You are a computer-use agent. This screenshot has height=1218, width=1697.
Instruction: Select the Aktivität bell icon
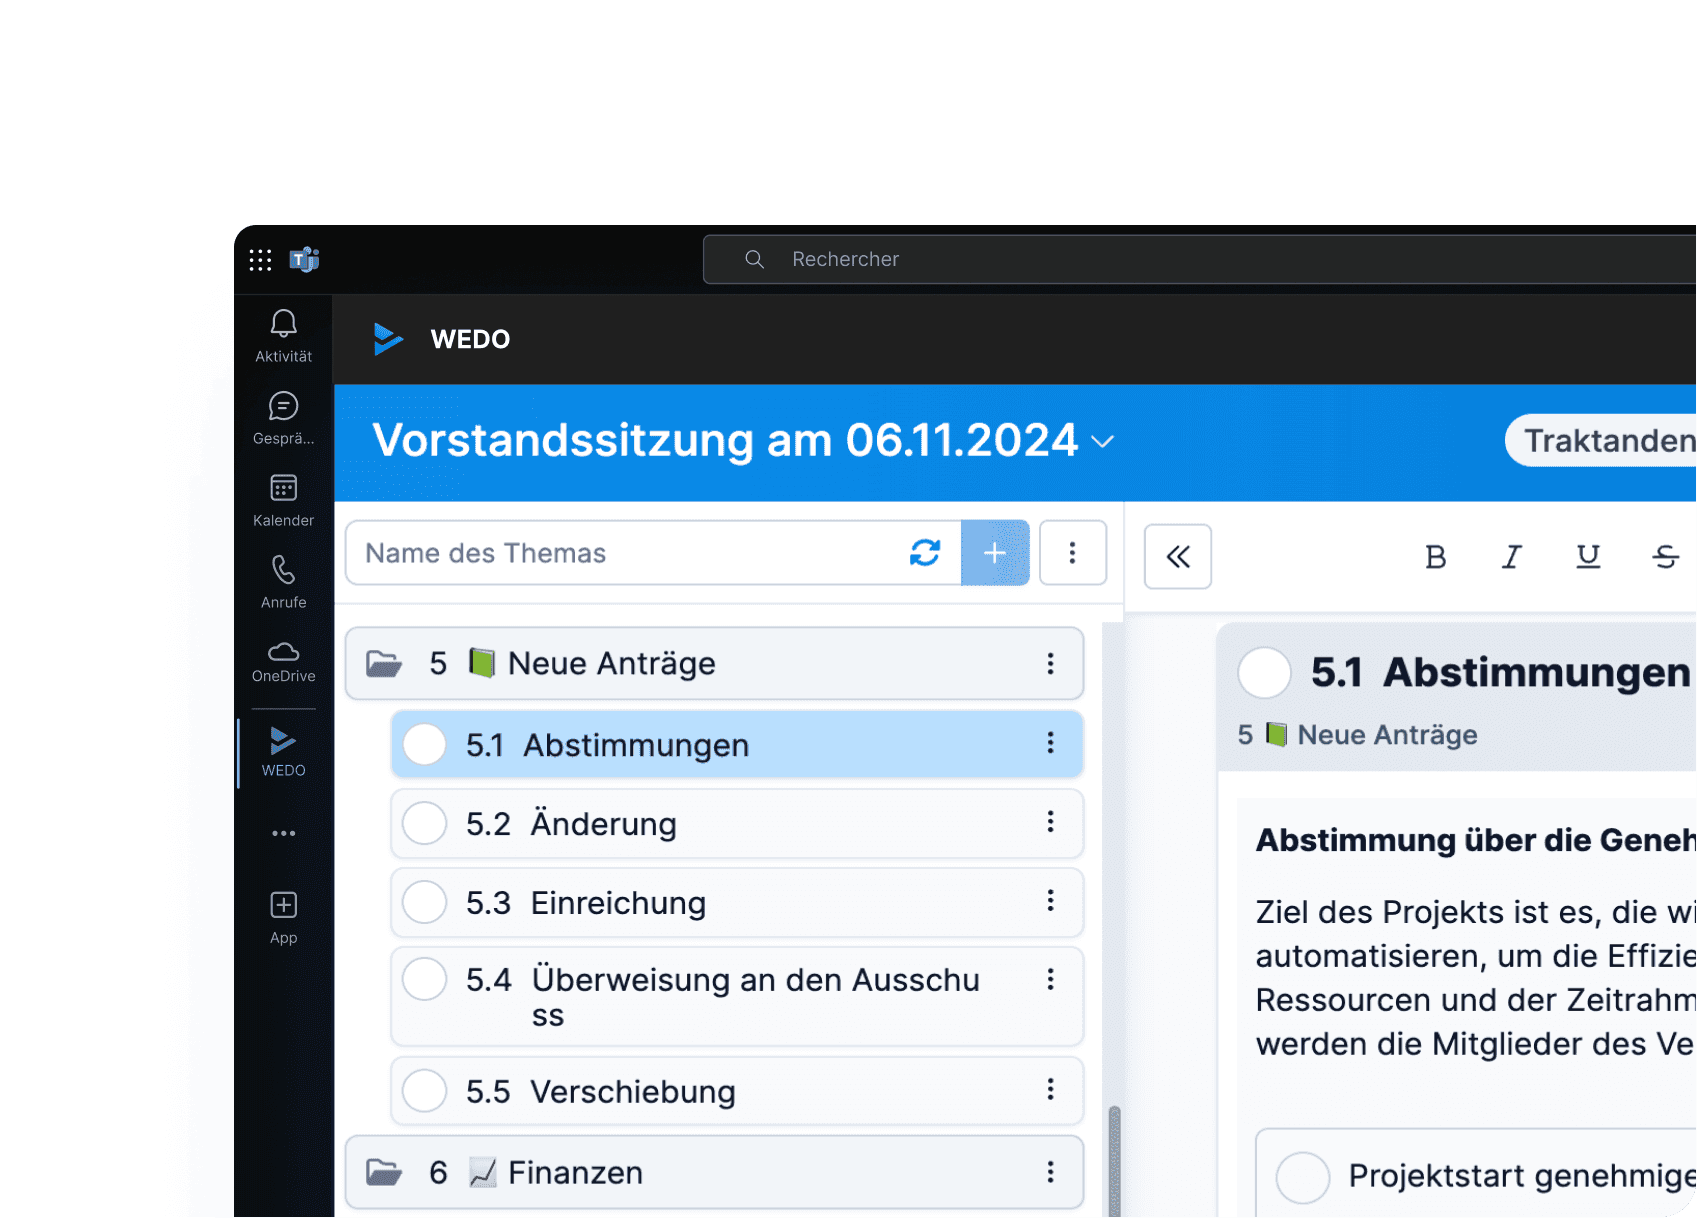283,323
